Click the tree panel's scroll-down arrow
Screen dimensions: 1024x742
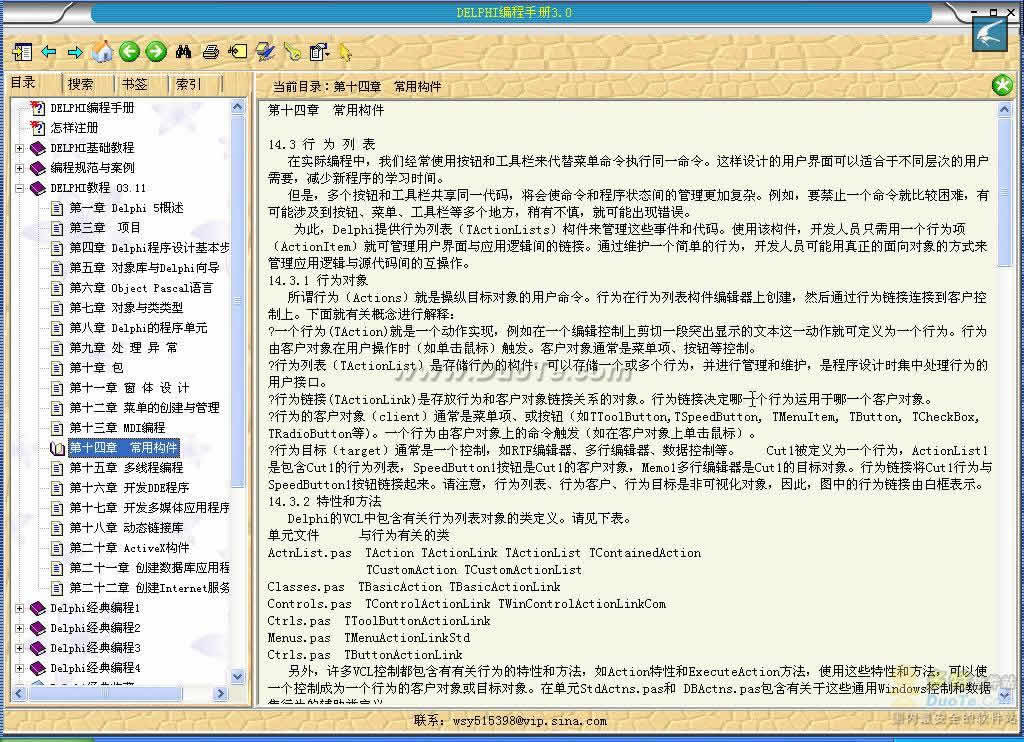(x=238, y=677)
